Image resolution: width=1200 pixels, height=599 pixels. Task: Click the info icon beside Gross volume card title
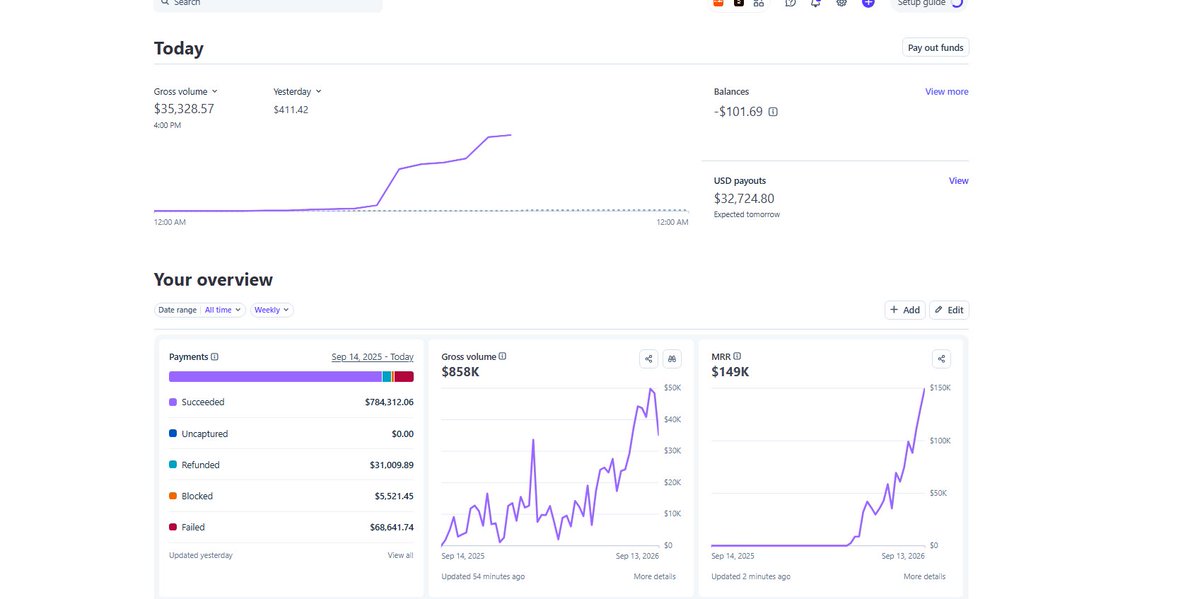click(x=502, y=356)
